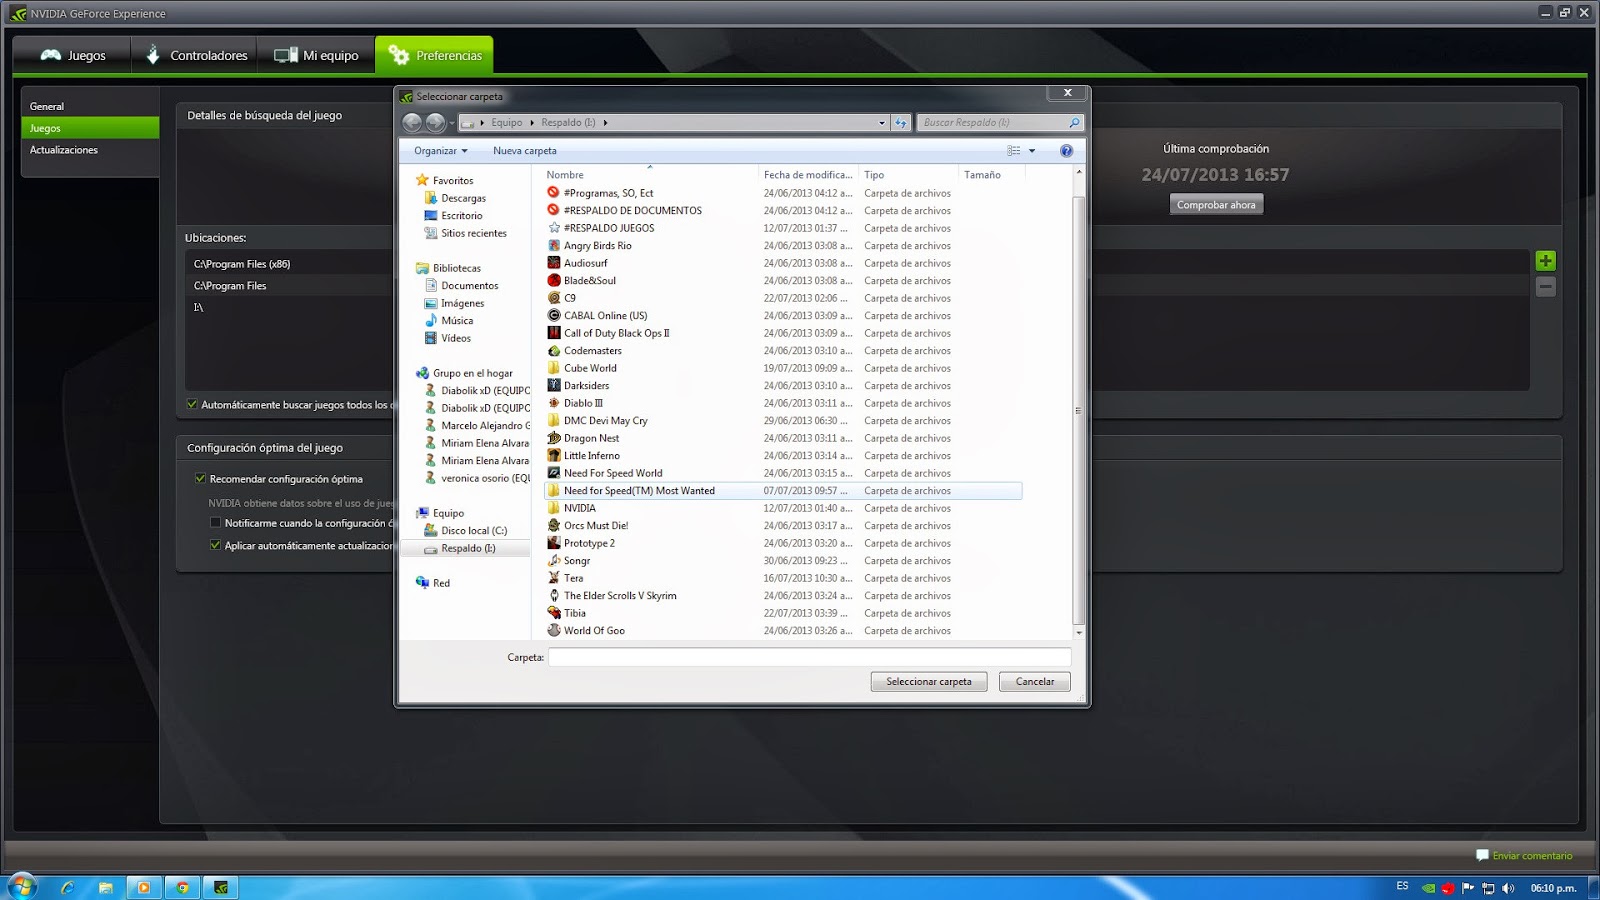Select Bibliotecas in navigation tree
This screenshot has width=1600, height=900.
coord(457,268)
